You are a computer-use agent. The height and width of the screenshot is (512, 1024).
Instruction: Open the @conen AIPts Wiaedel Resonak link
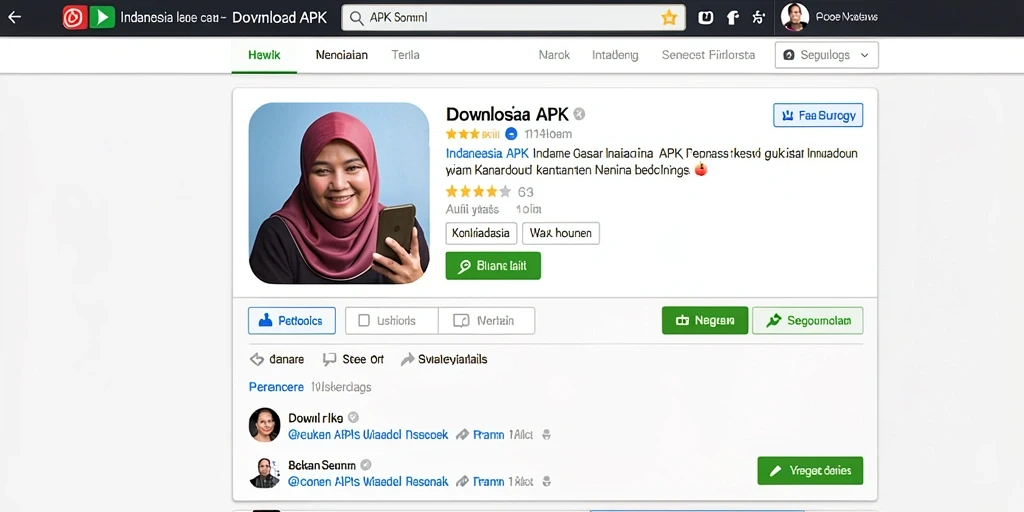tap(368, 482)
